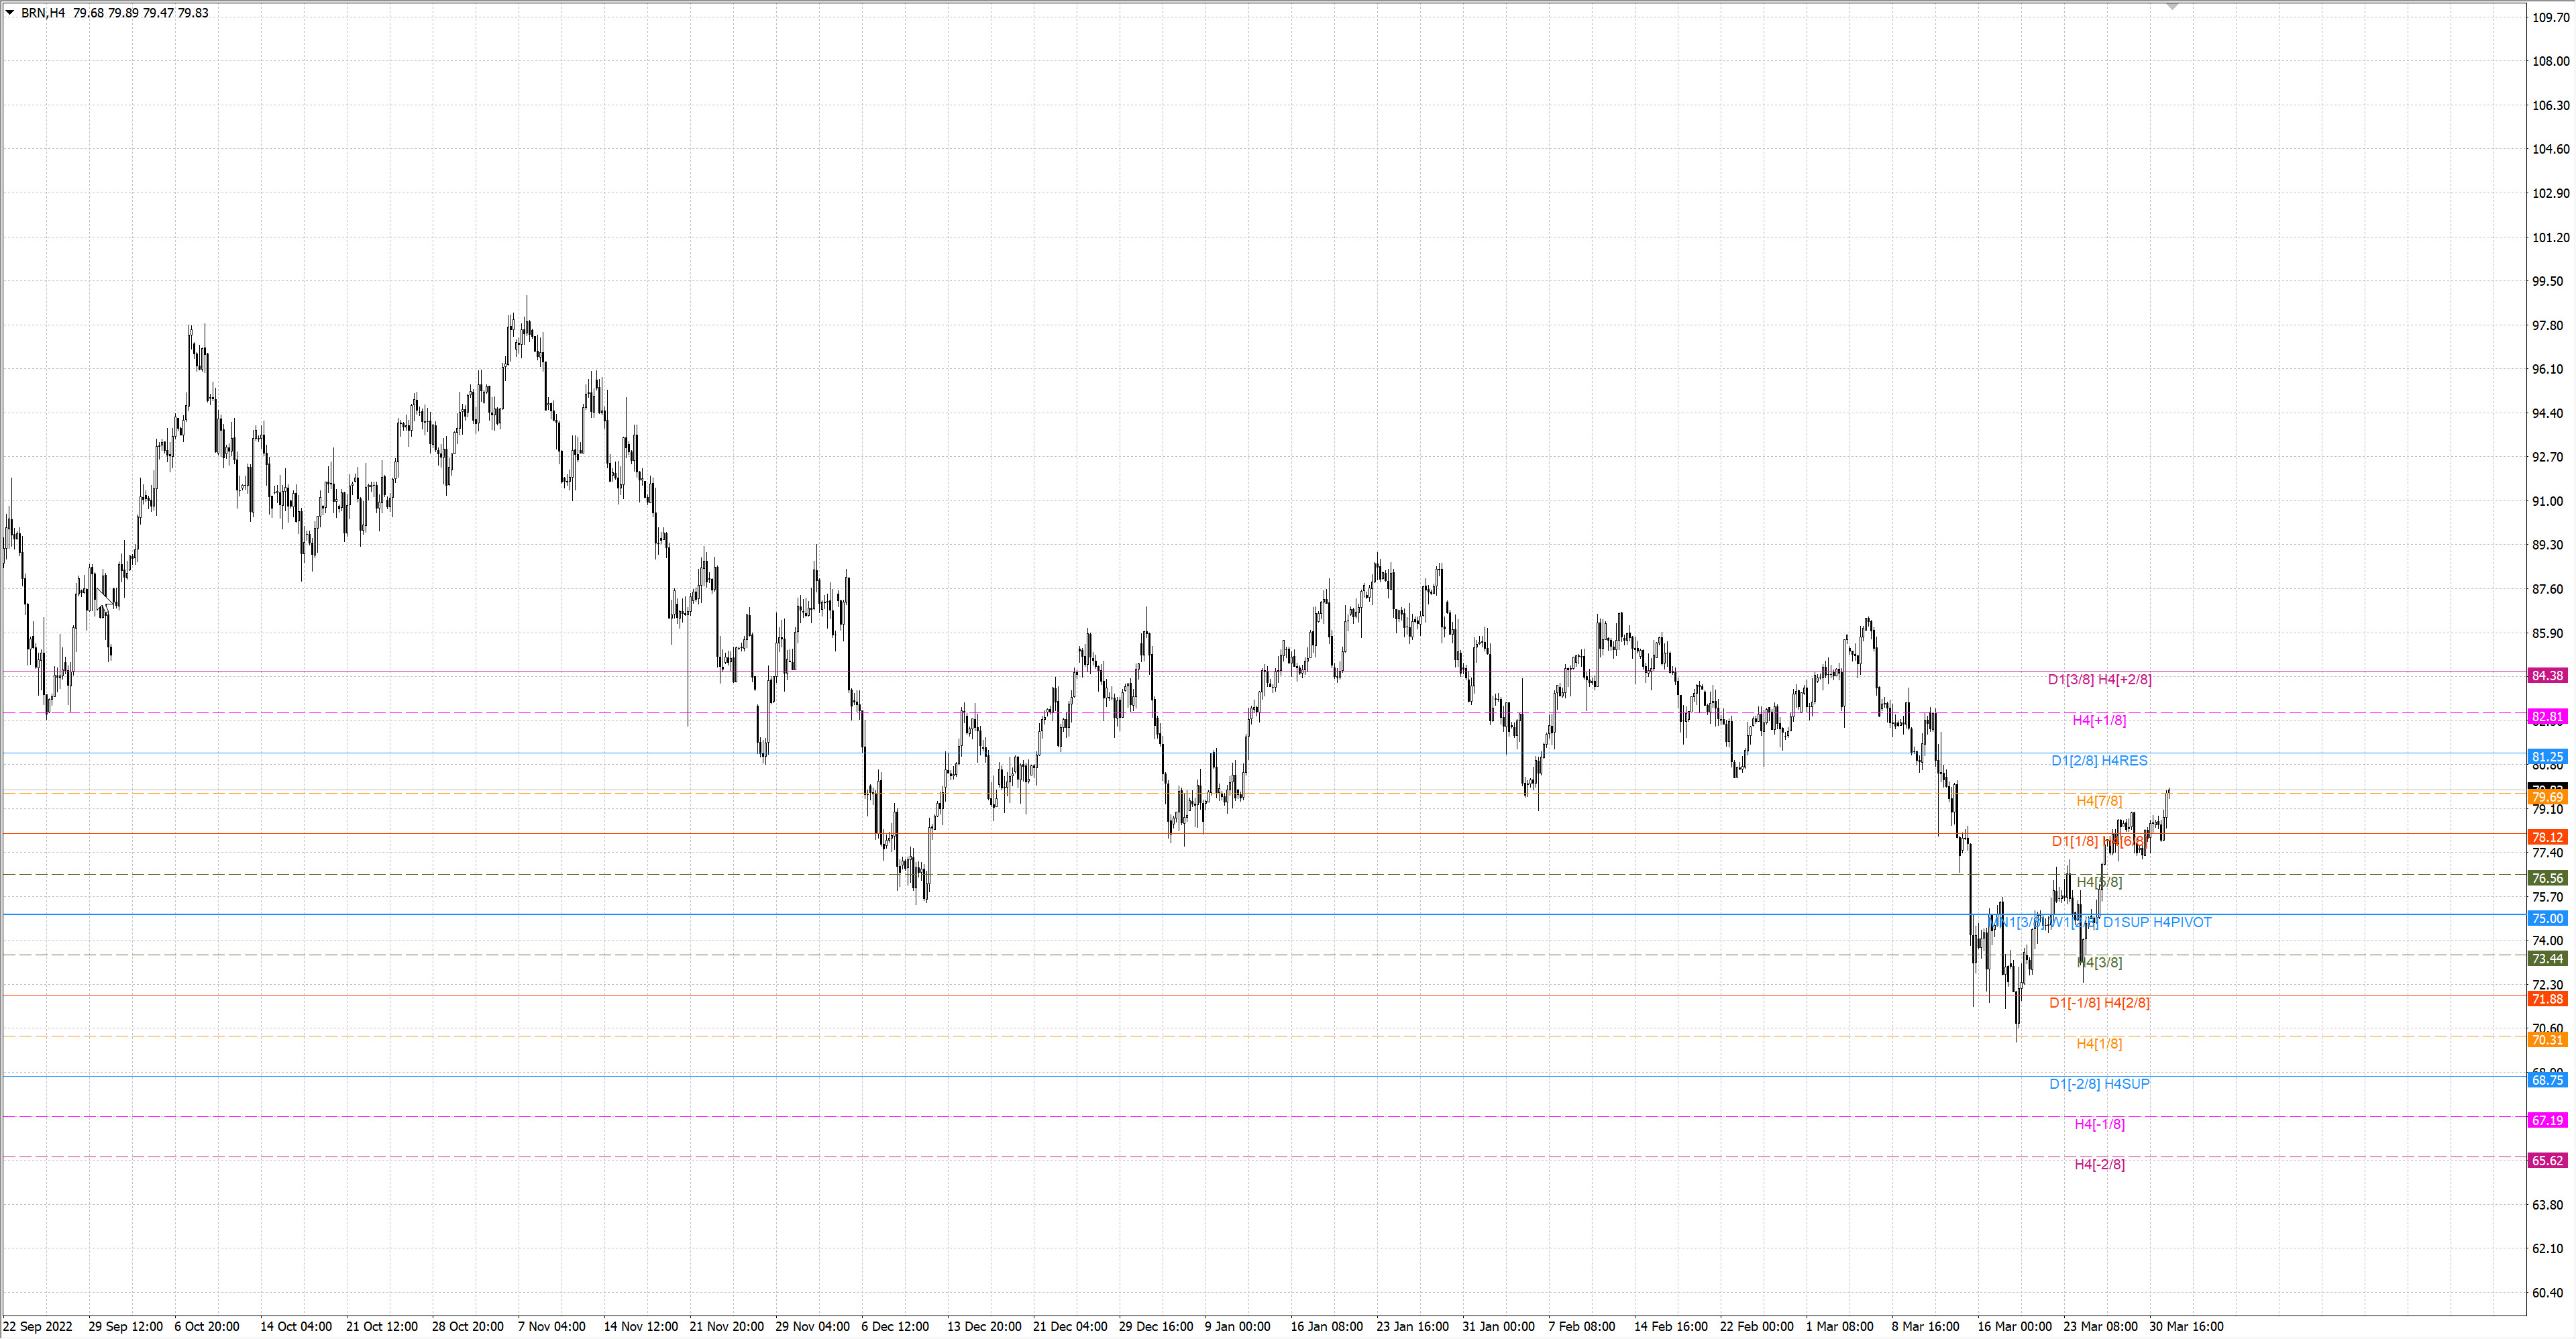Select the D1[2/8] H4RES level label

tap(2099, 761)
